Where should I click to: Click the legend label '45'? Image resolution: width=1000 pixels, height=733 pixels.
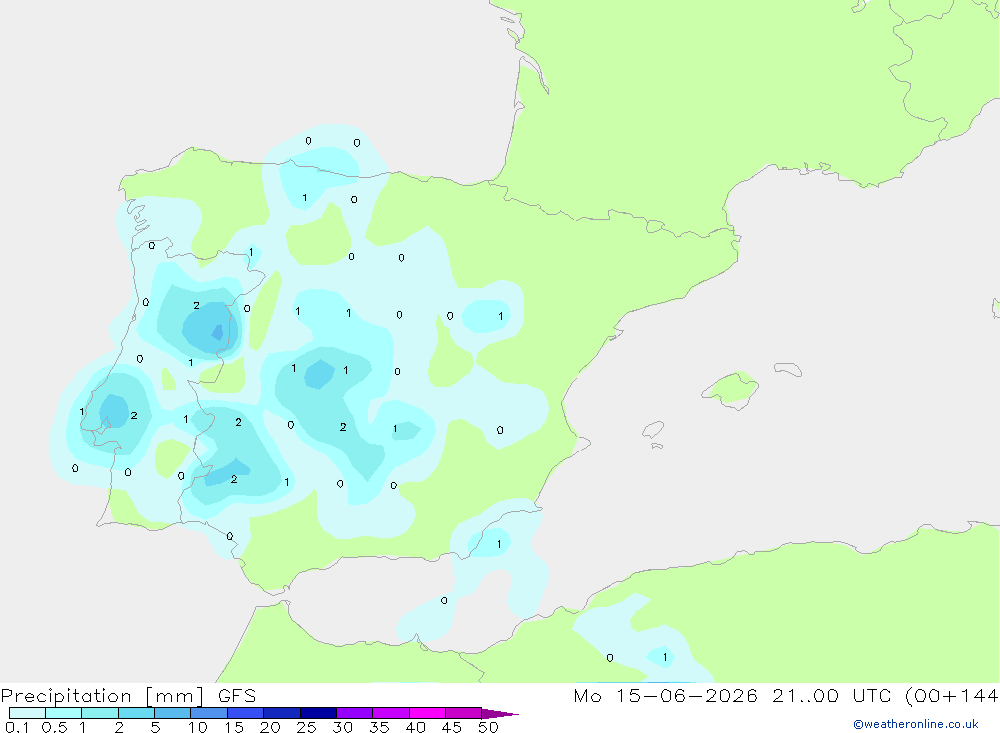tap(452, 727)
